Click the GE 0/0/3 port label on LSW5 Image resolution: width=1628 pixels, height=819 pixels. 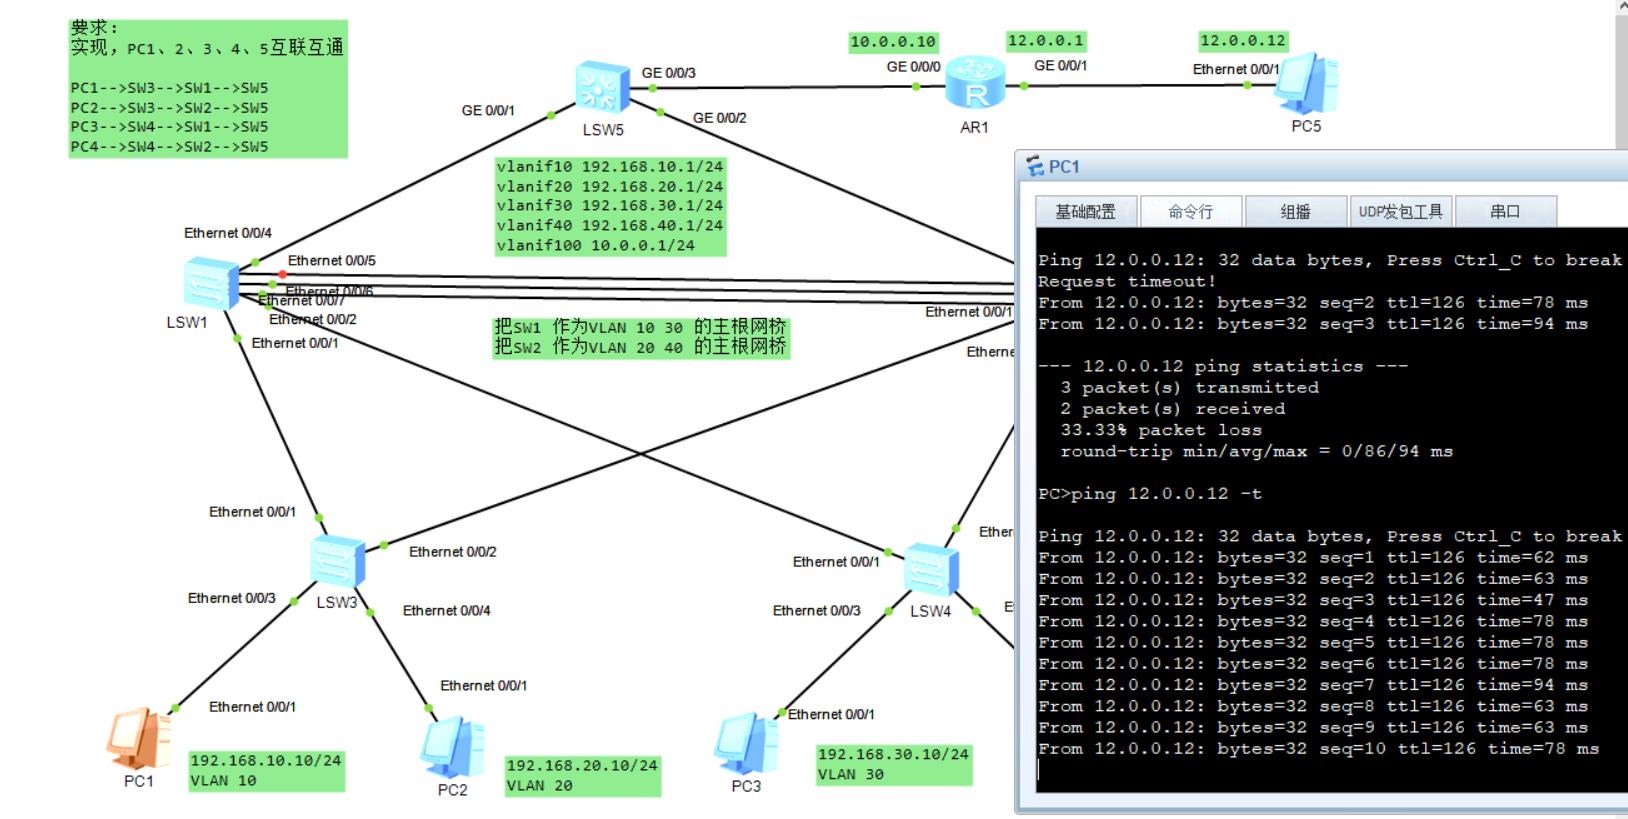(669, 73)
